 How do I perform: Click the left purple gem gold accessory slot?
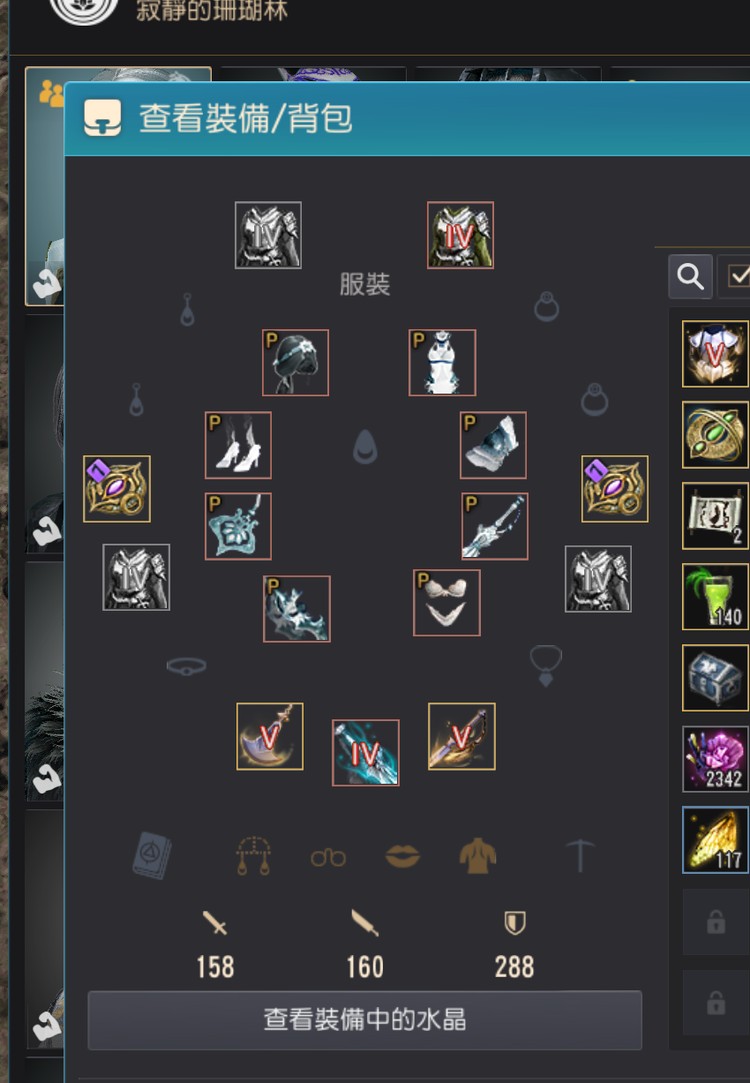(x=117, y=489)
